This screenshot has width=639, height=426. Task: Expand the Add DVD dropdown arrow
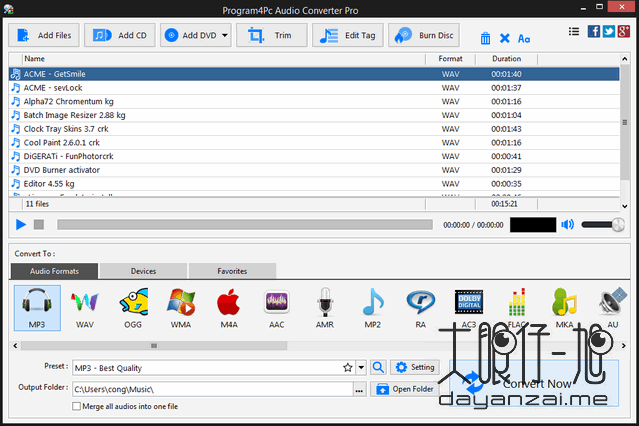(x=225, y=35)
